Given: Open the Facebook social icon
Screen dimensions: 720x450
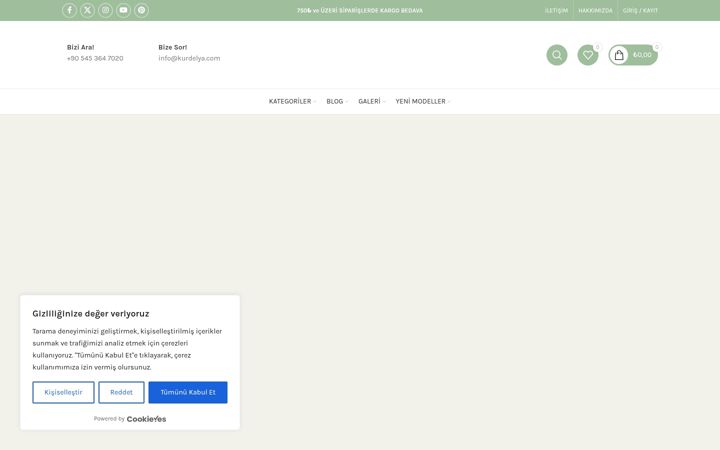Looking at the screenshot, I should click(x=69, y=10).
